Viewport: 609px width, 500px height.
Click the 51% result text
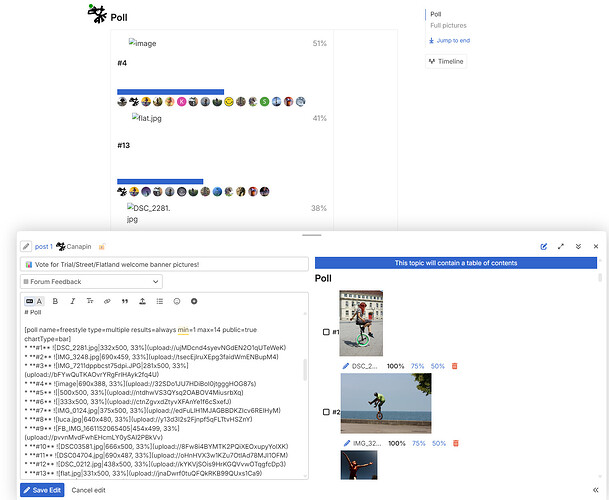(320, 44)
